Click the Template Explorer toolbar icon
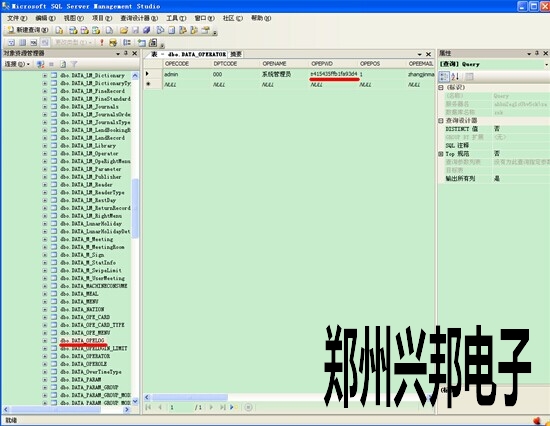The image size is (550, 426). [x=194, y=31]
